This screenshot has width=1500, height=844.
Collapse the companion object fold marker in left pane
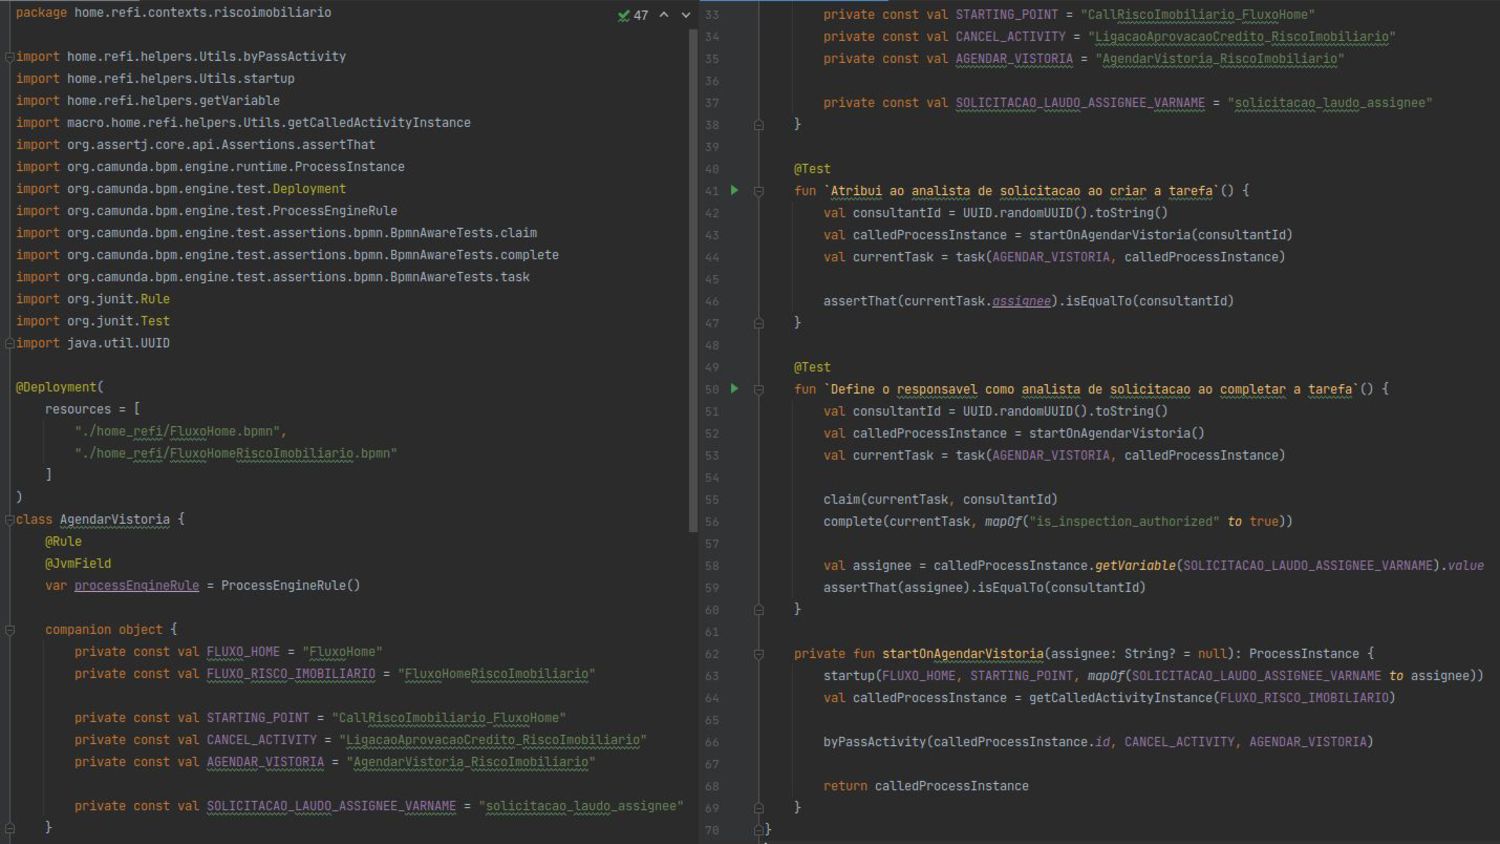[9, 630]
